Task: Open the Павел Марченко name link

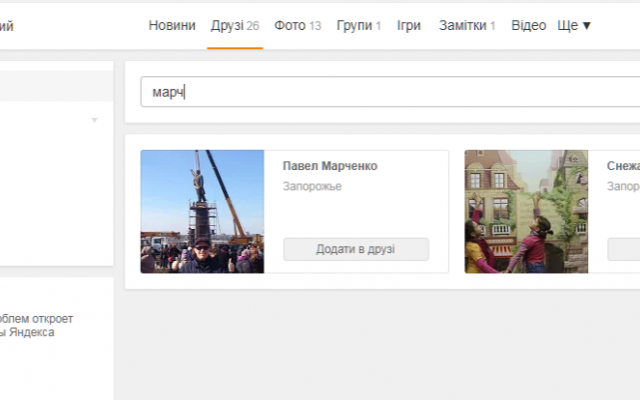Action: coord(330,166)
